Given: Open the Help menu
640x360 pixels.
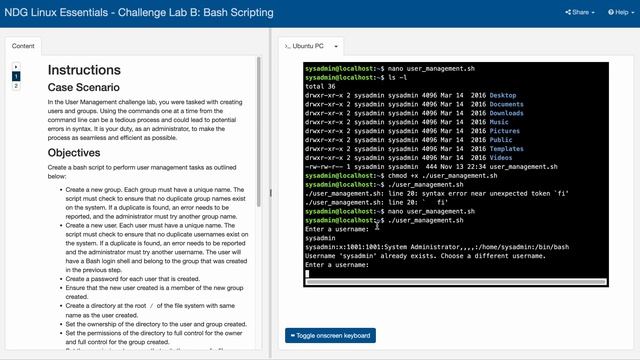Looking at the screenshot, I should pos(621,12).
